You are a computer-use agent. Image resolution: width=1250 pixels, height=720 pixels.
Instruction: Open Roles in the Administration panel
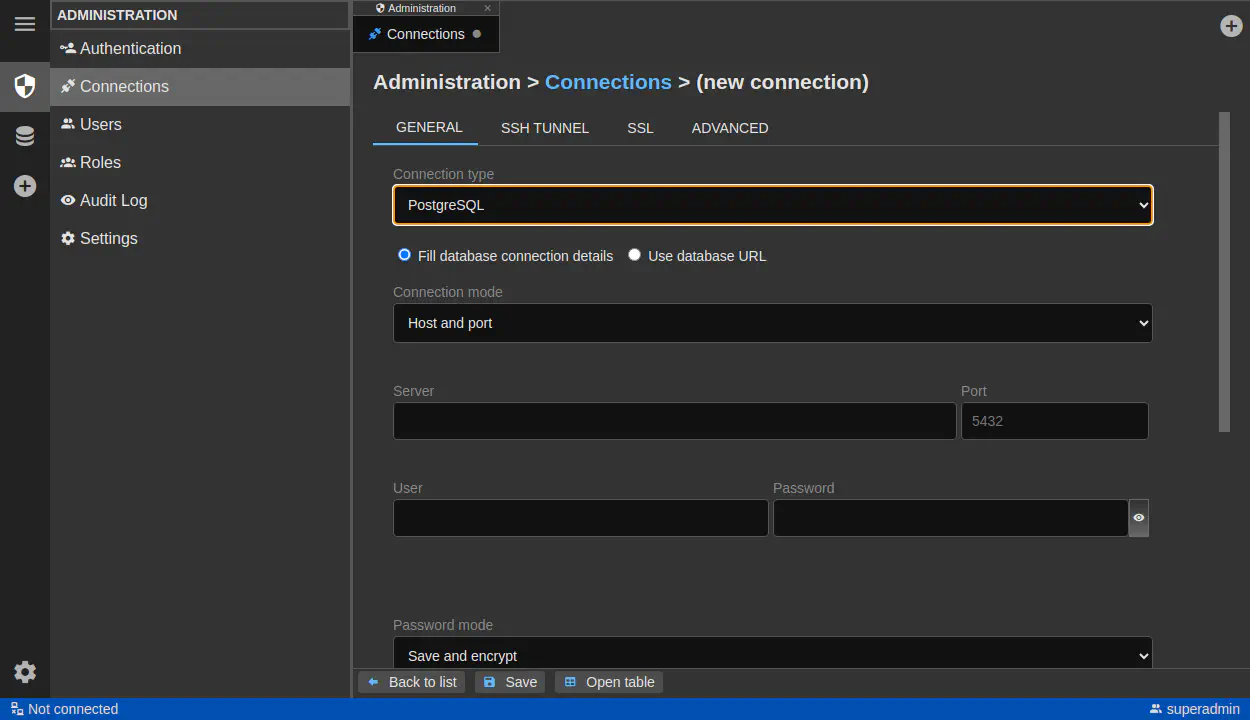pyautogui.click(x=200, y=162)
